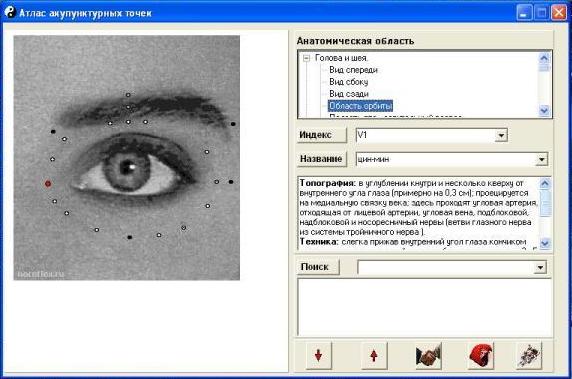Click the yin-yang application icon in title bar
The height and width of the screenshot is (379, 572).
(10, 12)
